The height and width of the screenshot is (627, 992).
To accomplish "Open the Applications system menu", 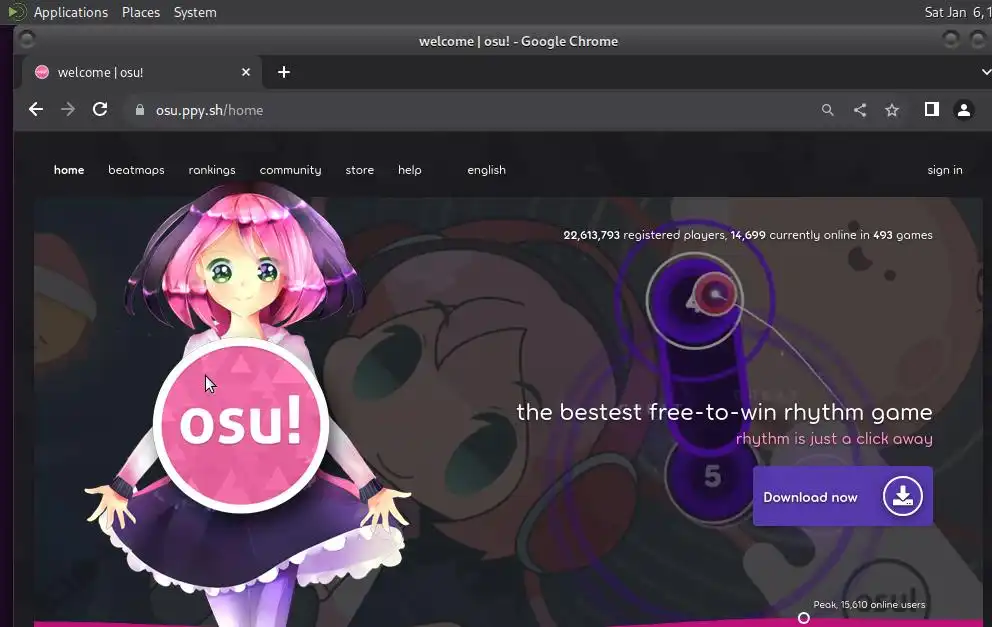I will 70,12.
